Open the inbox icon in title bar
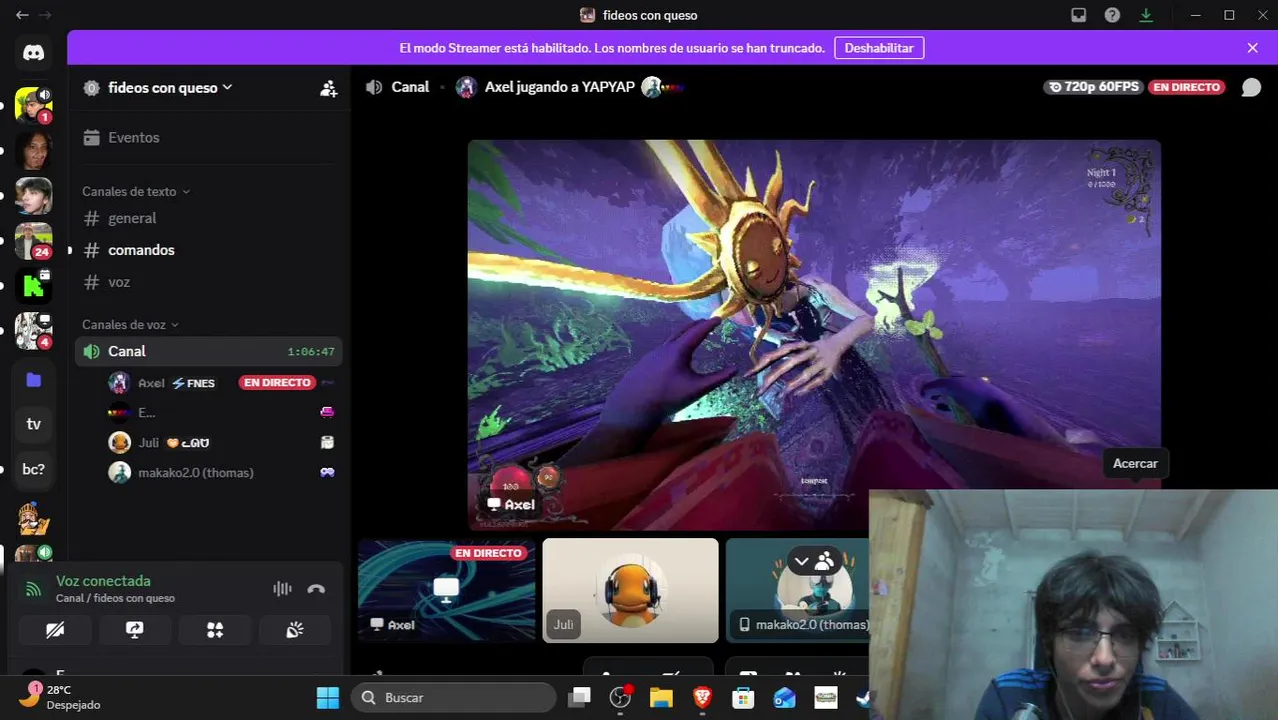 click(1078, 15)
